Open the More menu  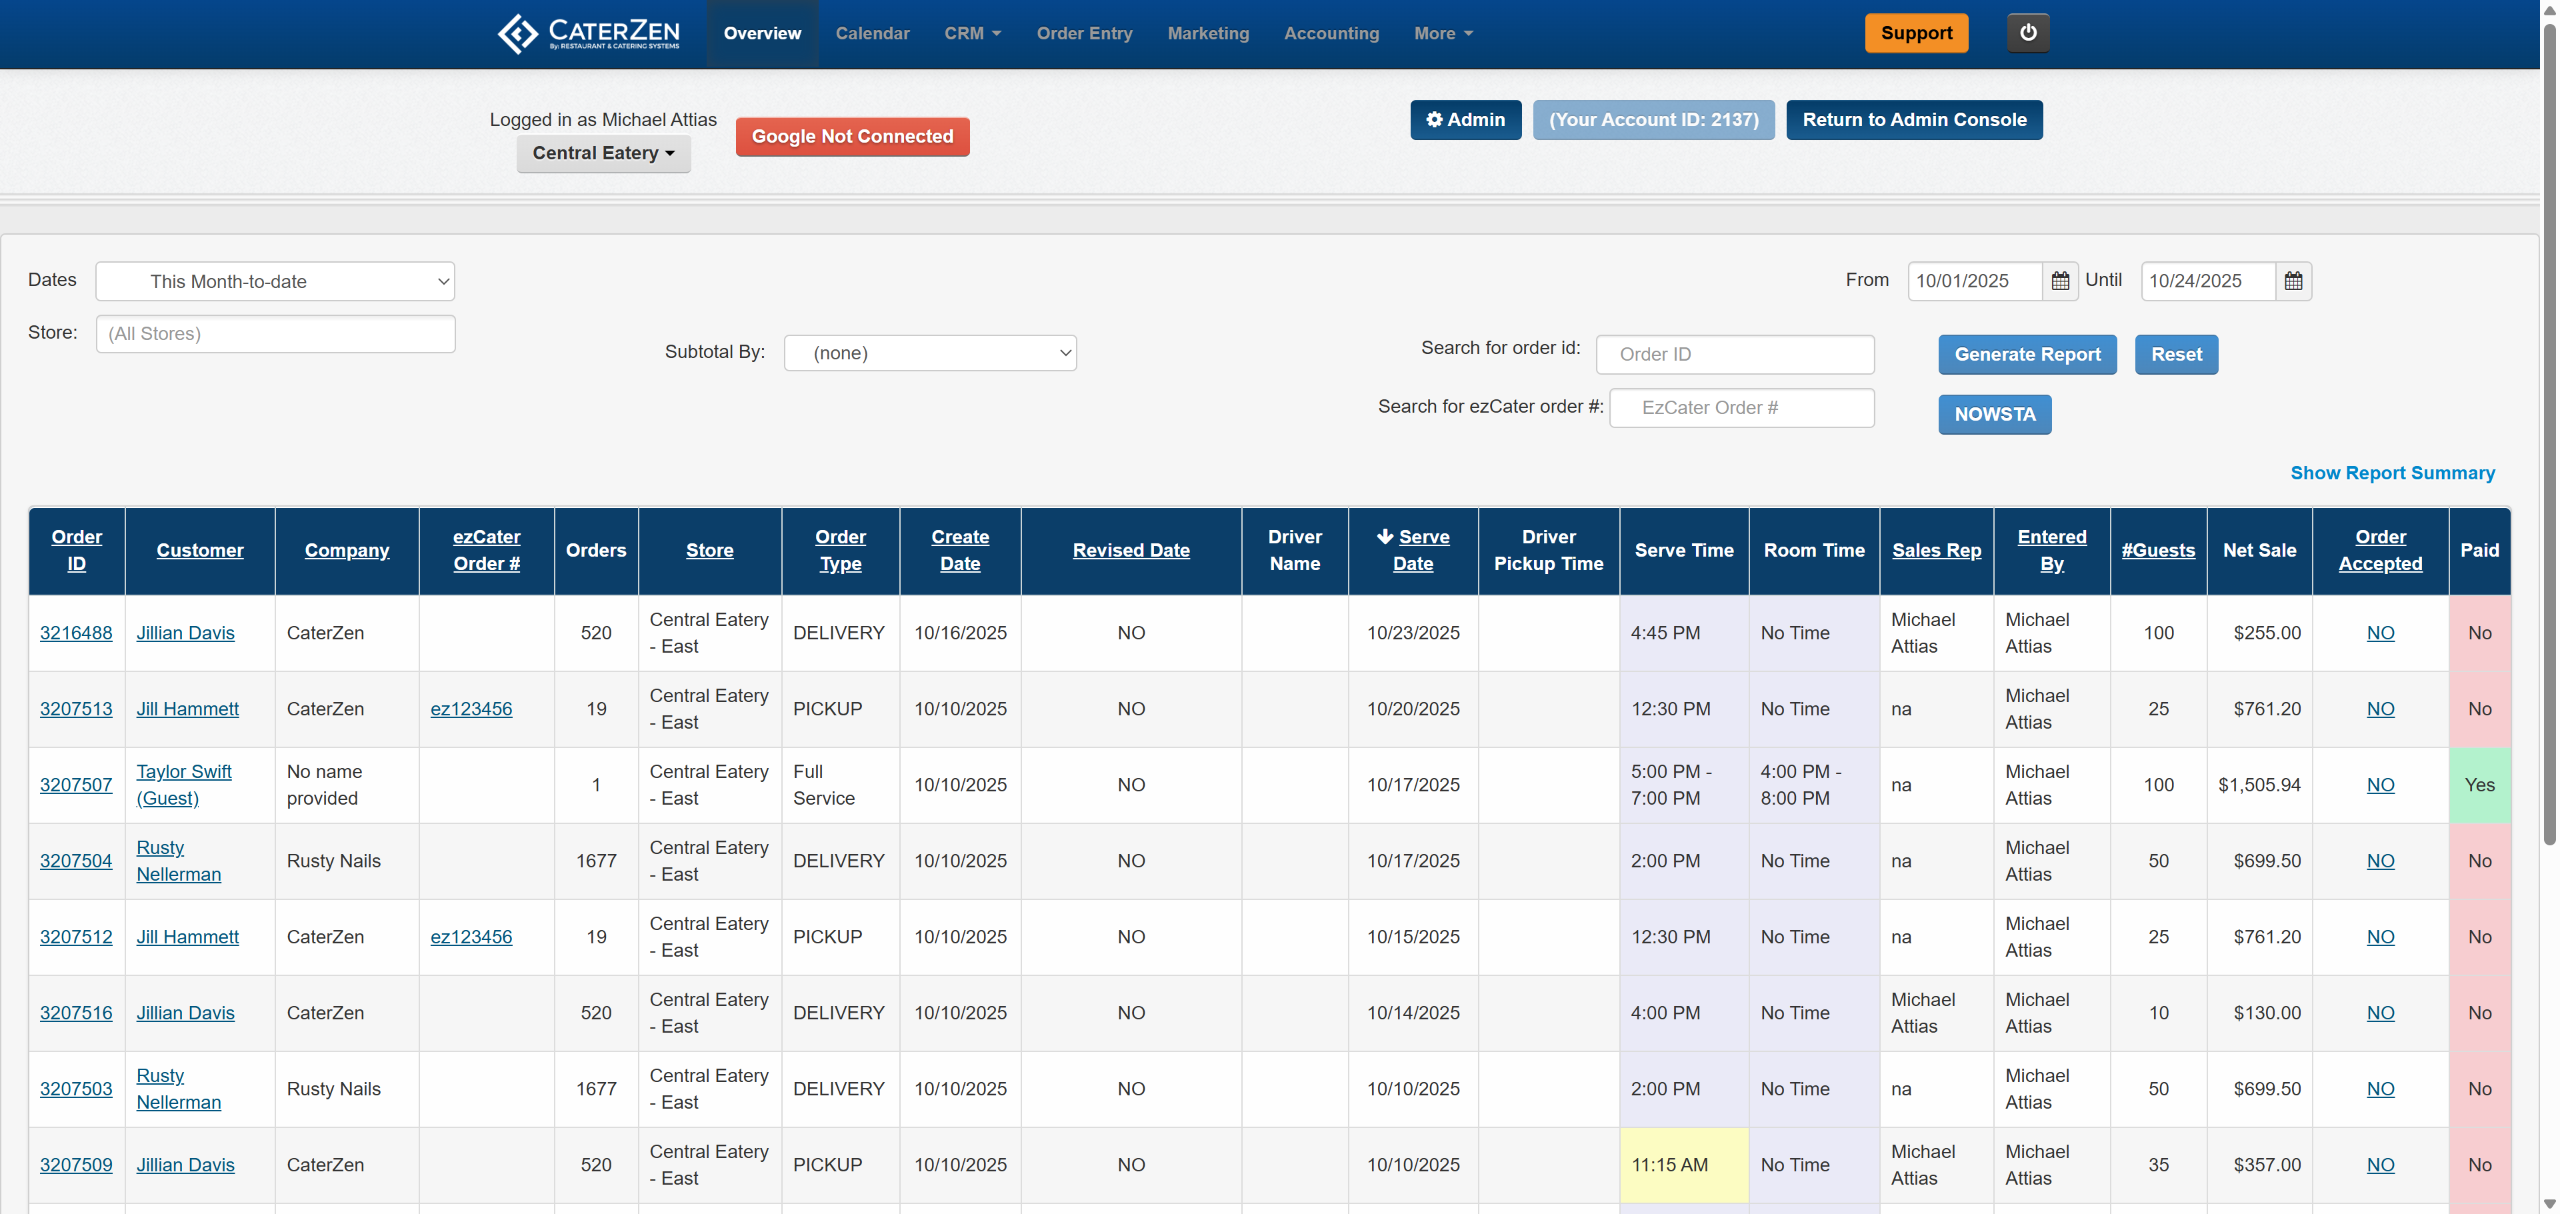1442,33
